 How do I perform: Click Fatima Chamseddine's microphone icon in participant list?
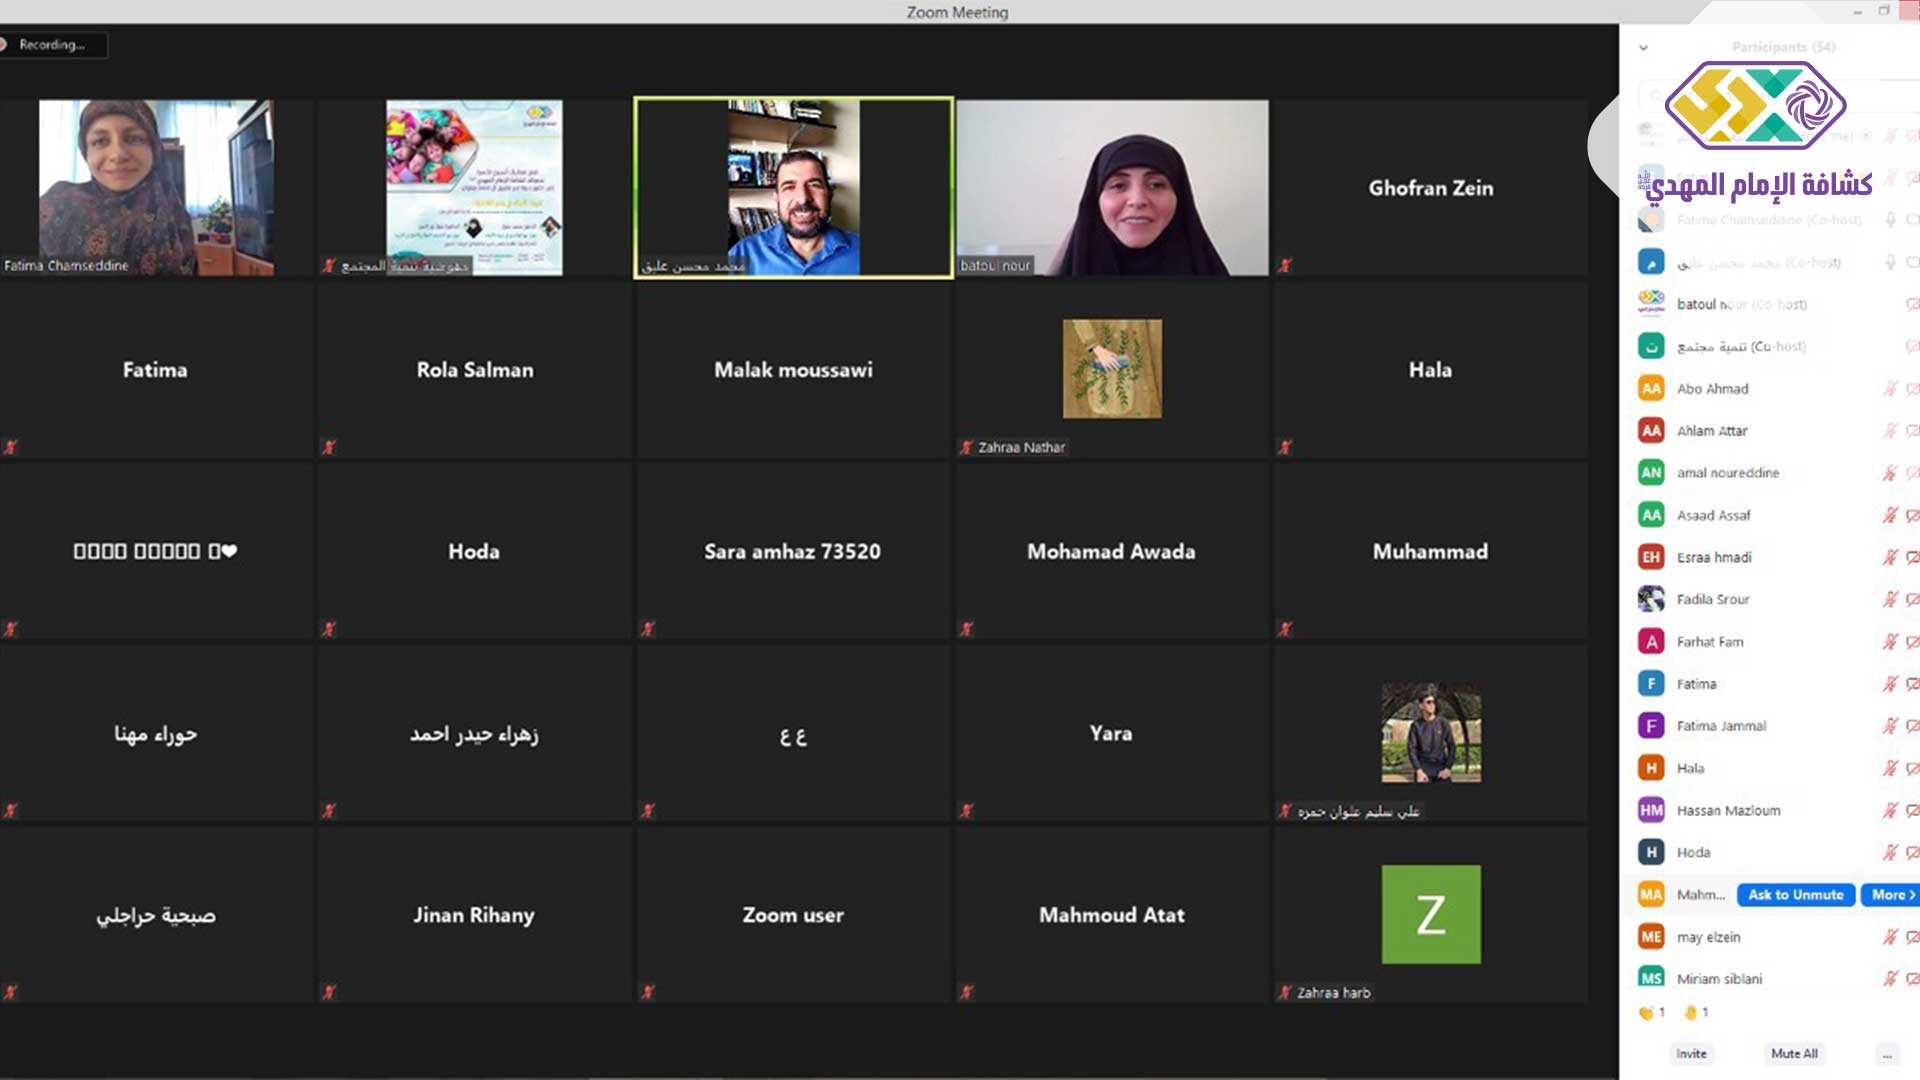click(x=1889, y=220)
